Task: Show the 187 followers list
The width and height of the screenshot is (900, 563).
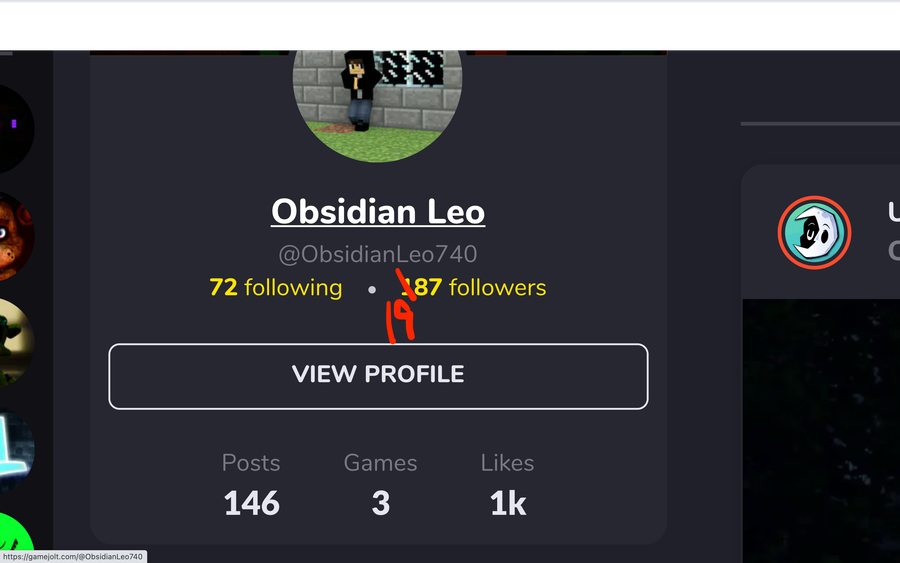Action: [474, 288]
